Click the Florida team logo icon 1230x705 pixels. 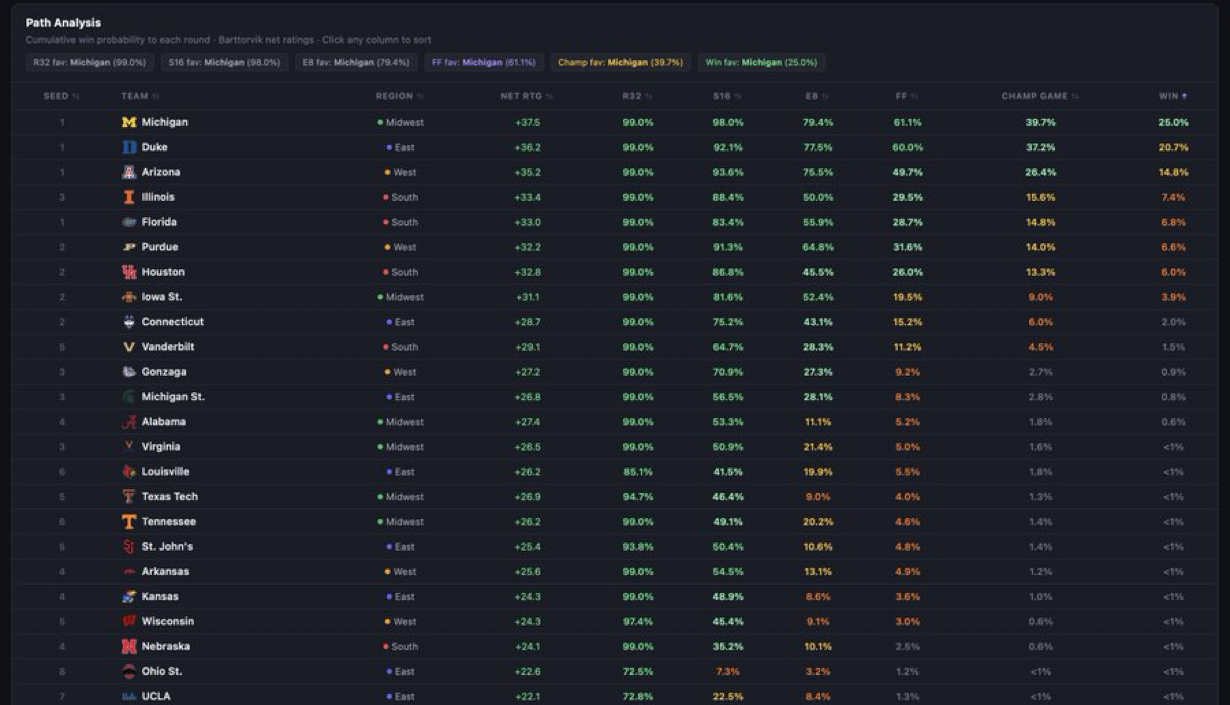pyautogui.click(x=128, y=222)
